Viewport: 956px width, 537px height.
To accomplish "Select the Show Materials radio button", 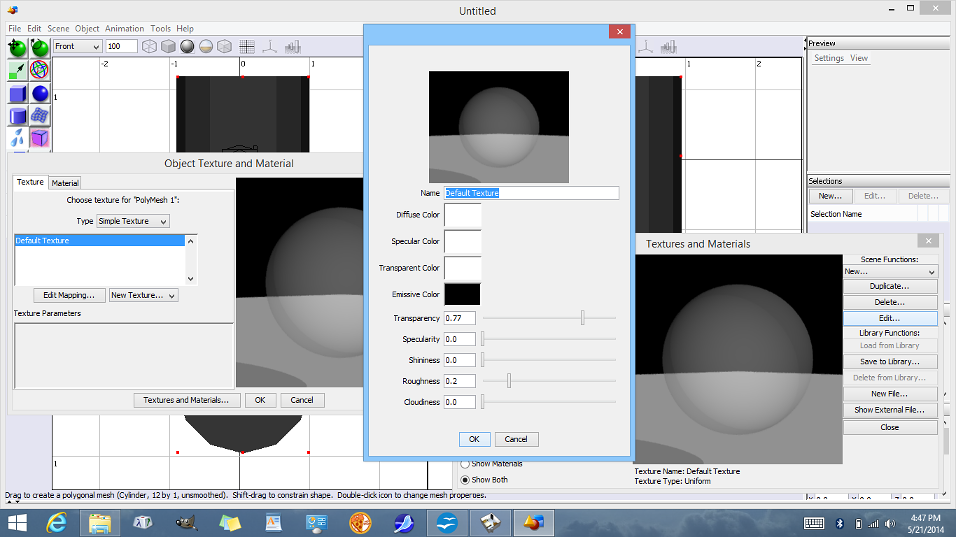I will [465, 464].
